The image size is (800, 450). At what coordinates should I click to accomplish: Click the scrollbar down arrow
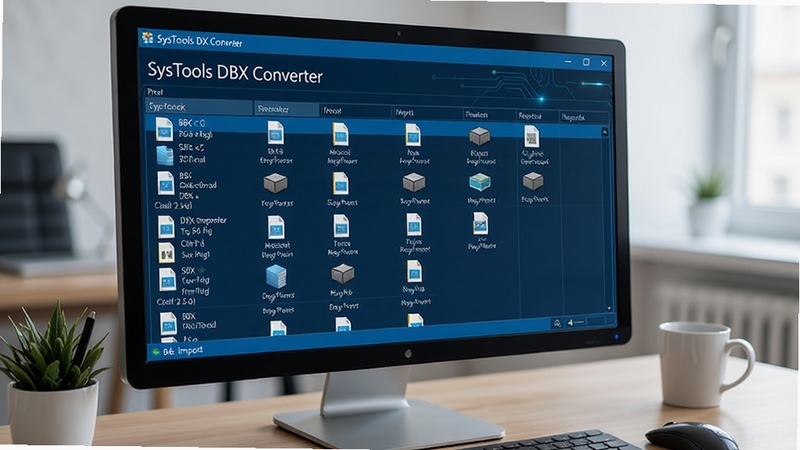[x=609, y=308]
